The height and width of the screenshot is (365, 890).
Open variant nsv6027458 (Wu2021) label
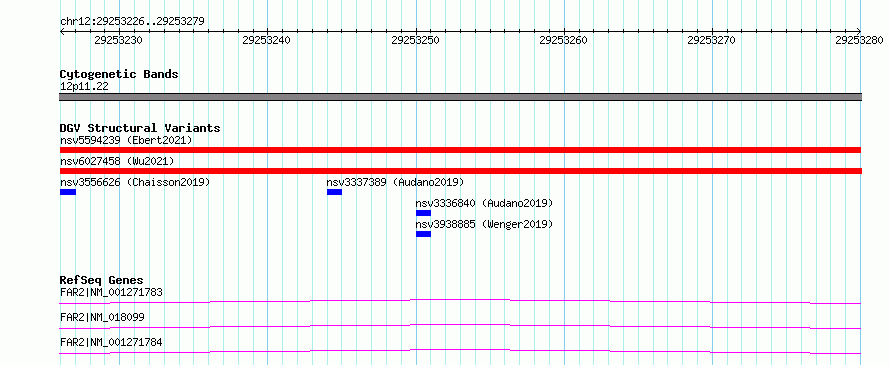click(117, 161)
